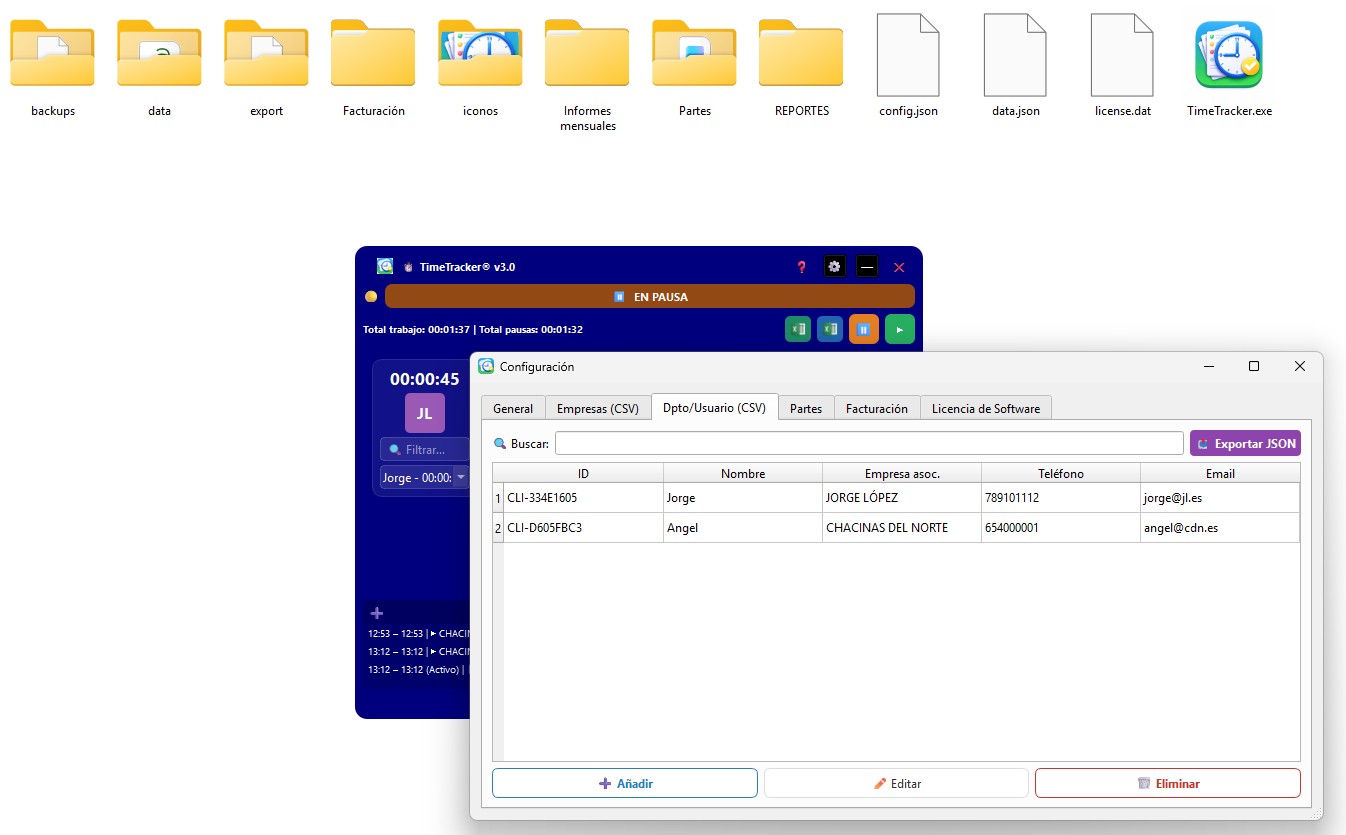Click the plus icon above the time log

[x=377, y=613]
